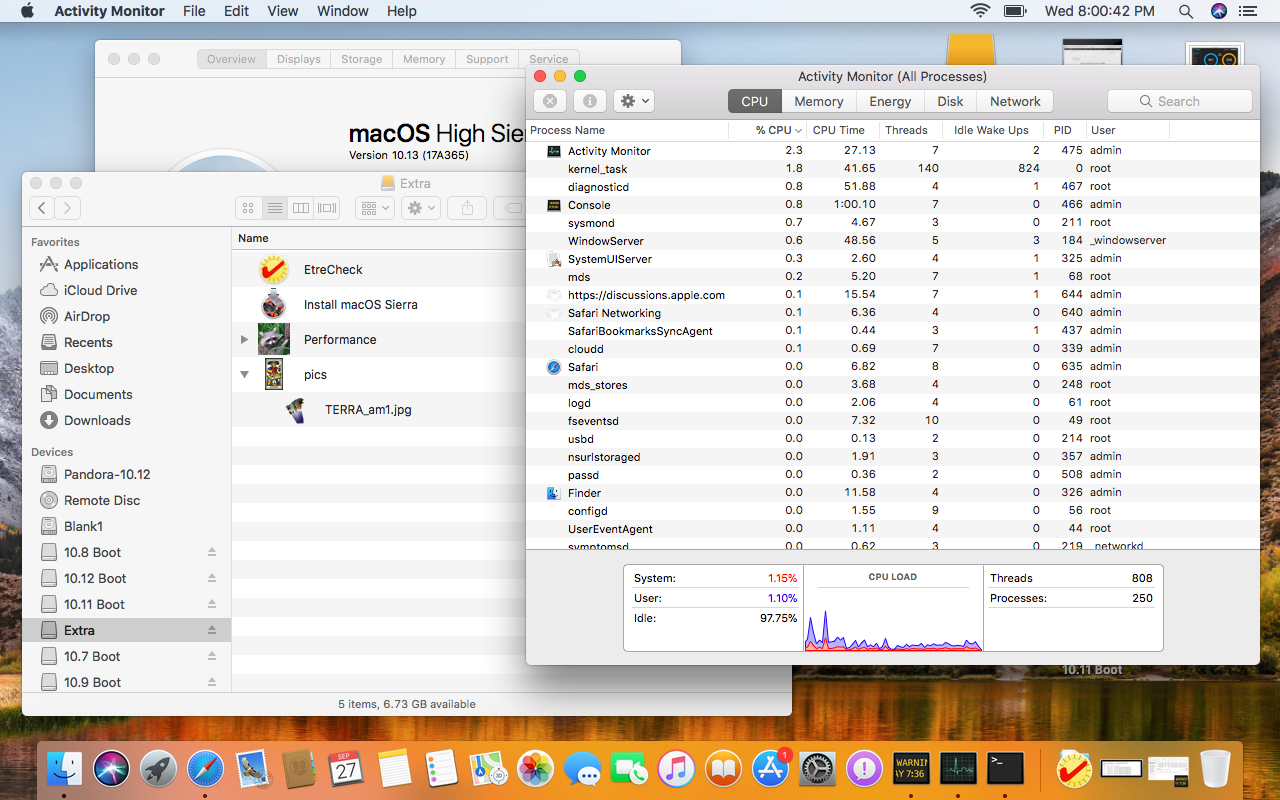This screenshot has height=800, width=1280.
Task: Open Safari from the Dock
Action: pyautogui.click(x=206, y=768)
